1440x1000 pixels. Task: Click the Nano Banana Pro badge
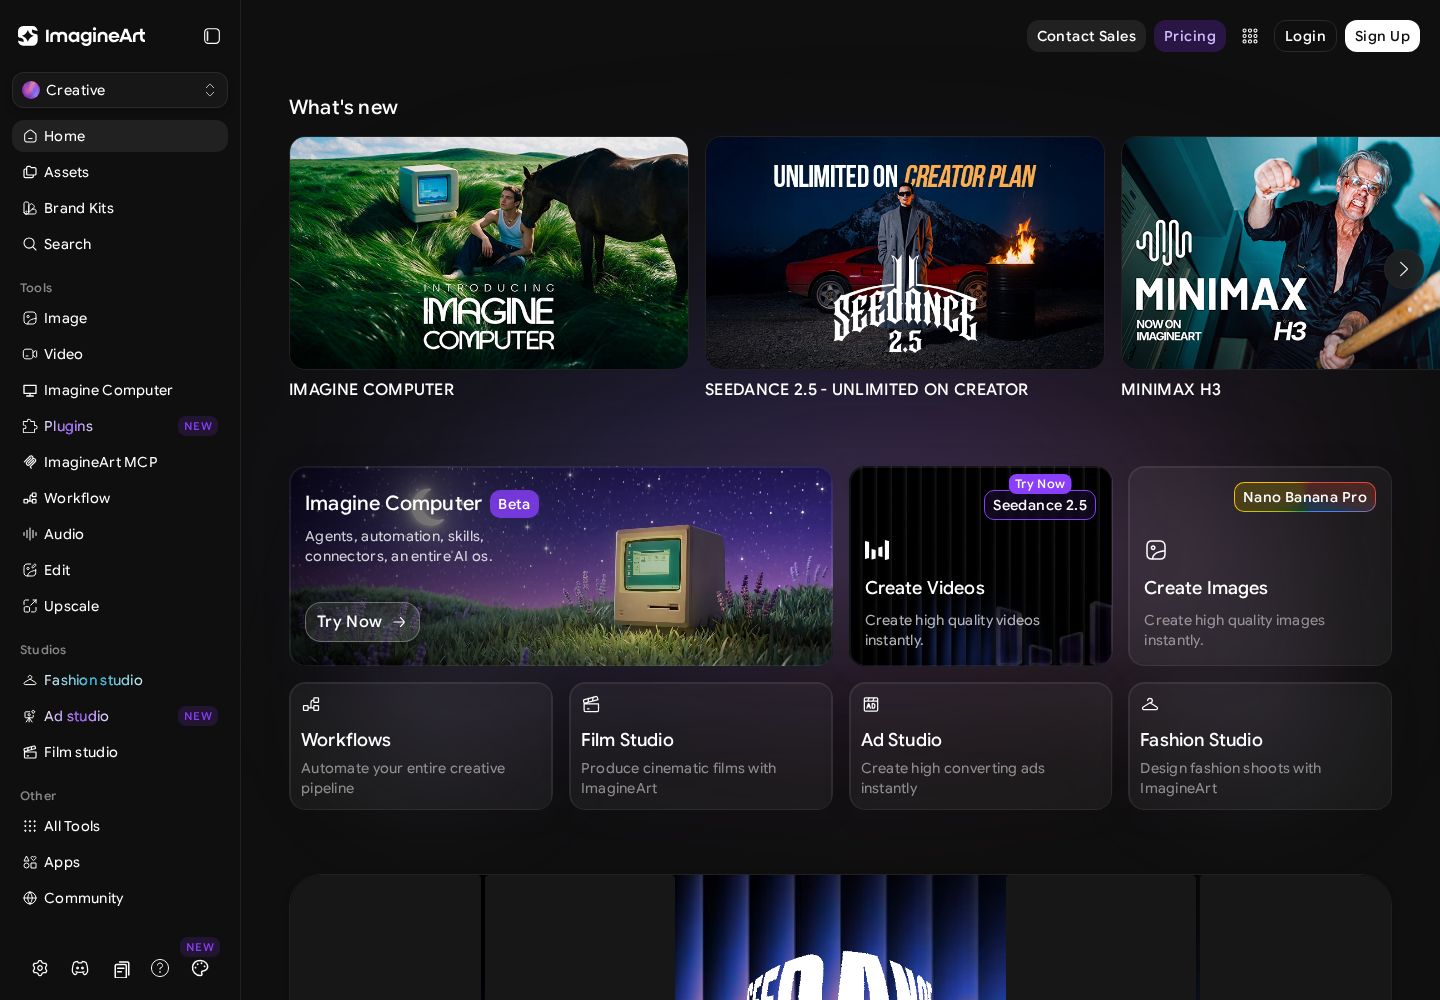click(x=1305, y=497)
